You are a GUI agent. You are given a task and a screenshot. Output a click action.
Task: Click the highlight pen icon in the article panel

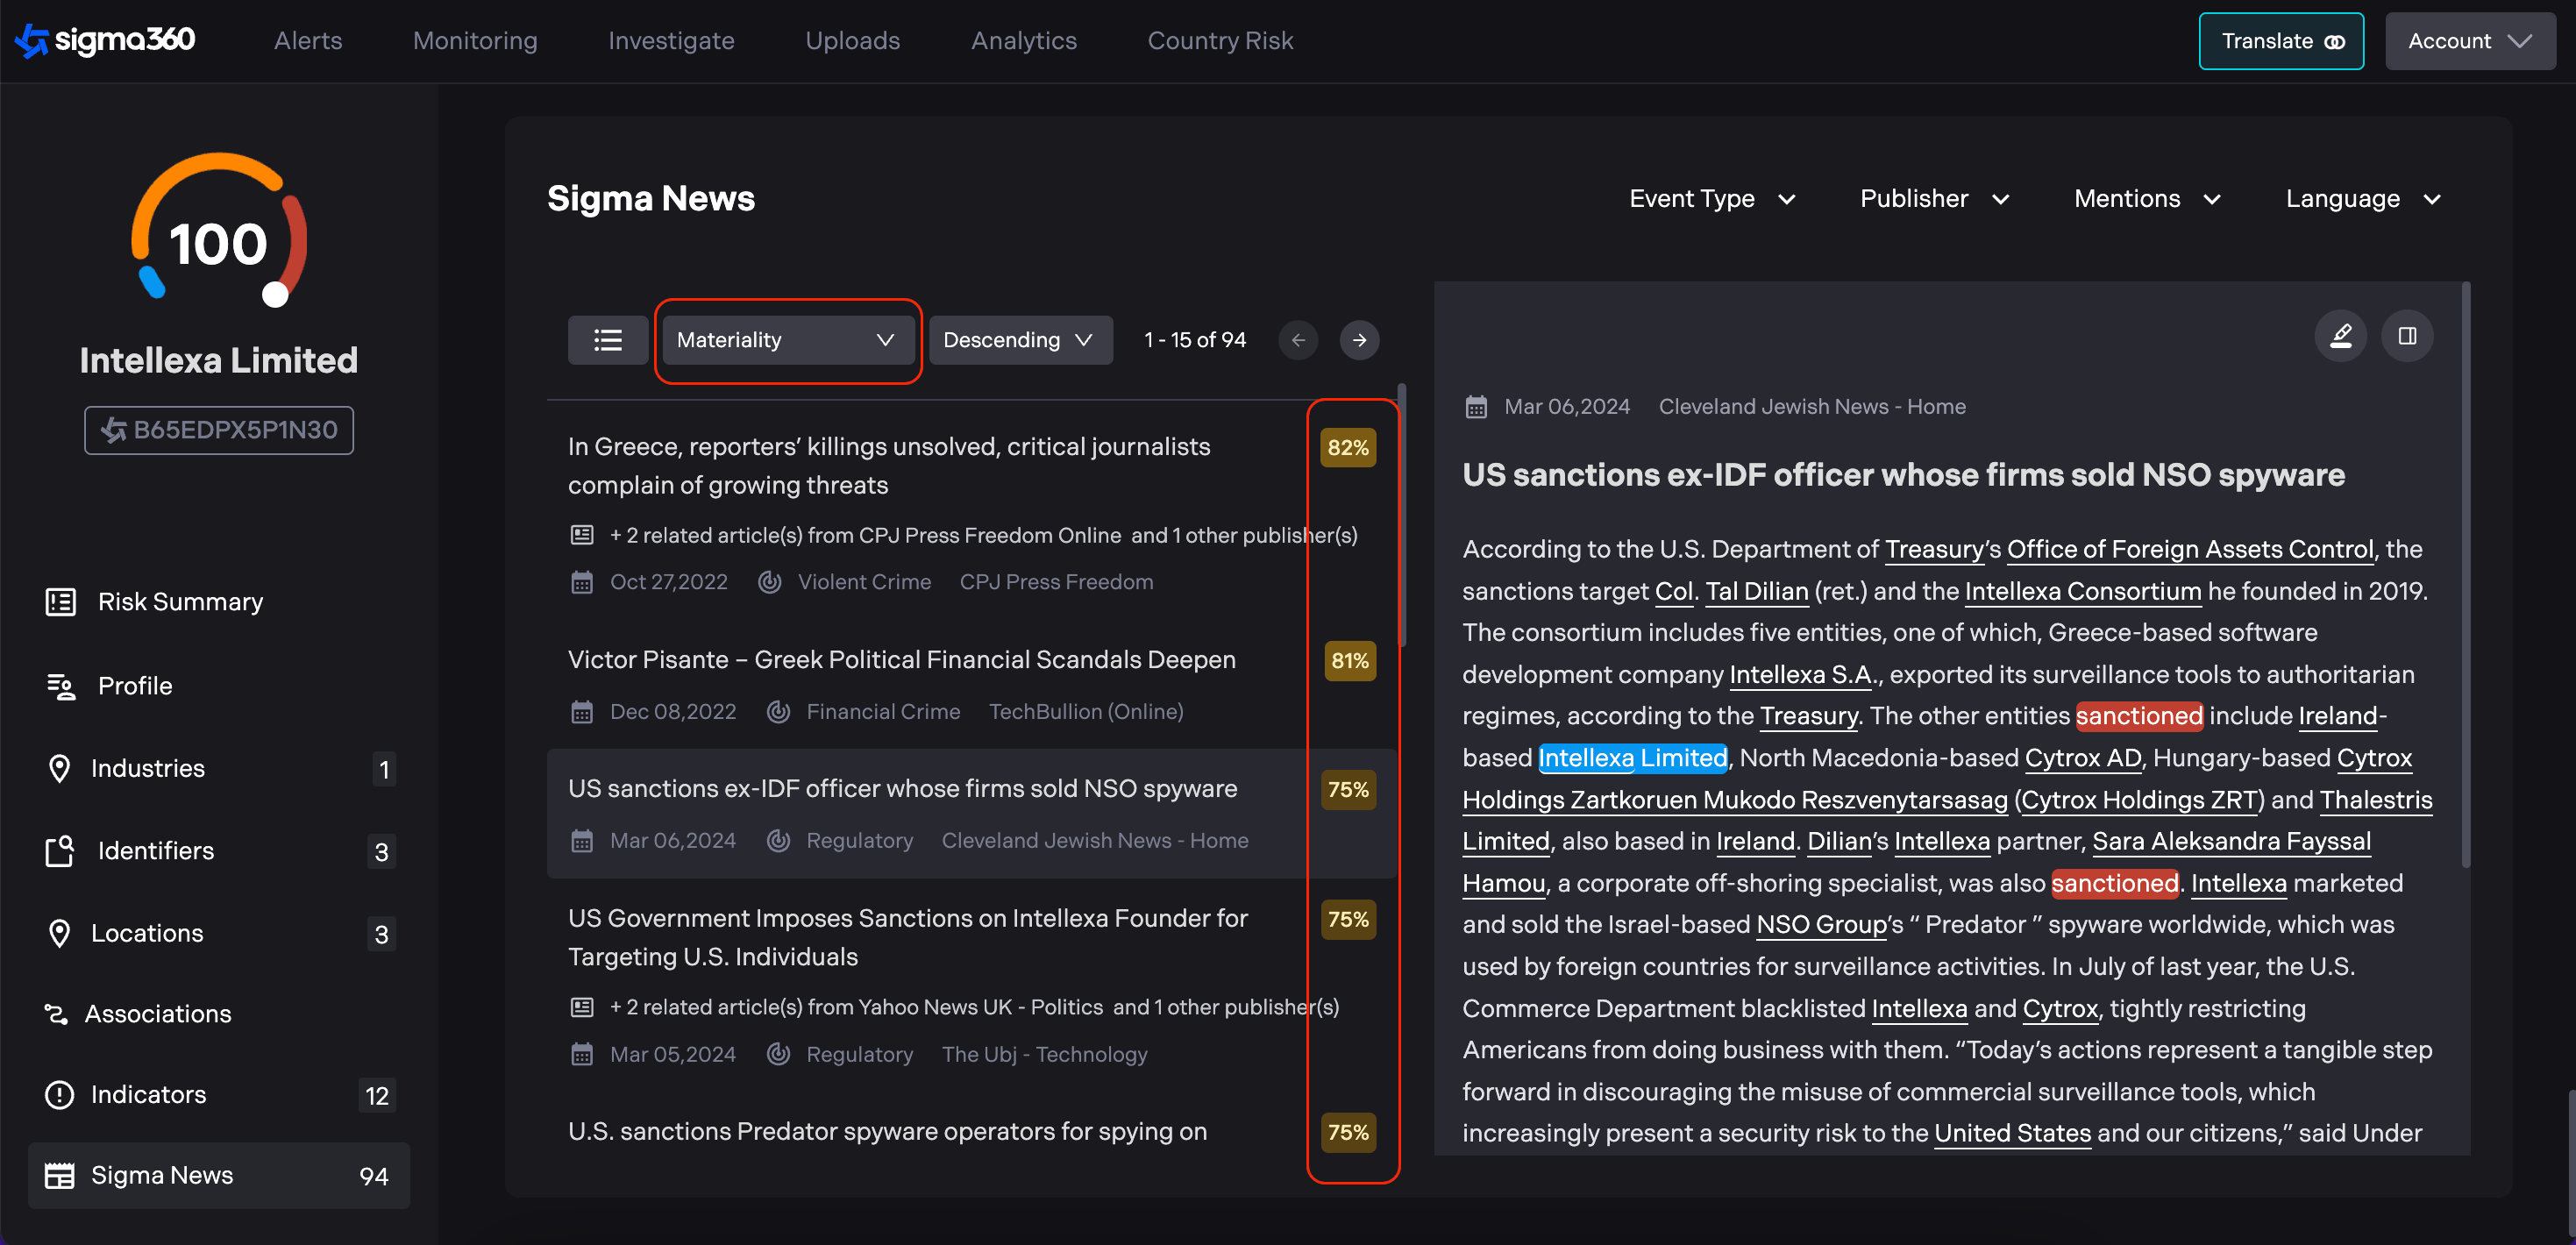[2340, 336]
